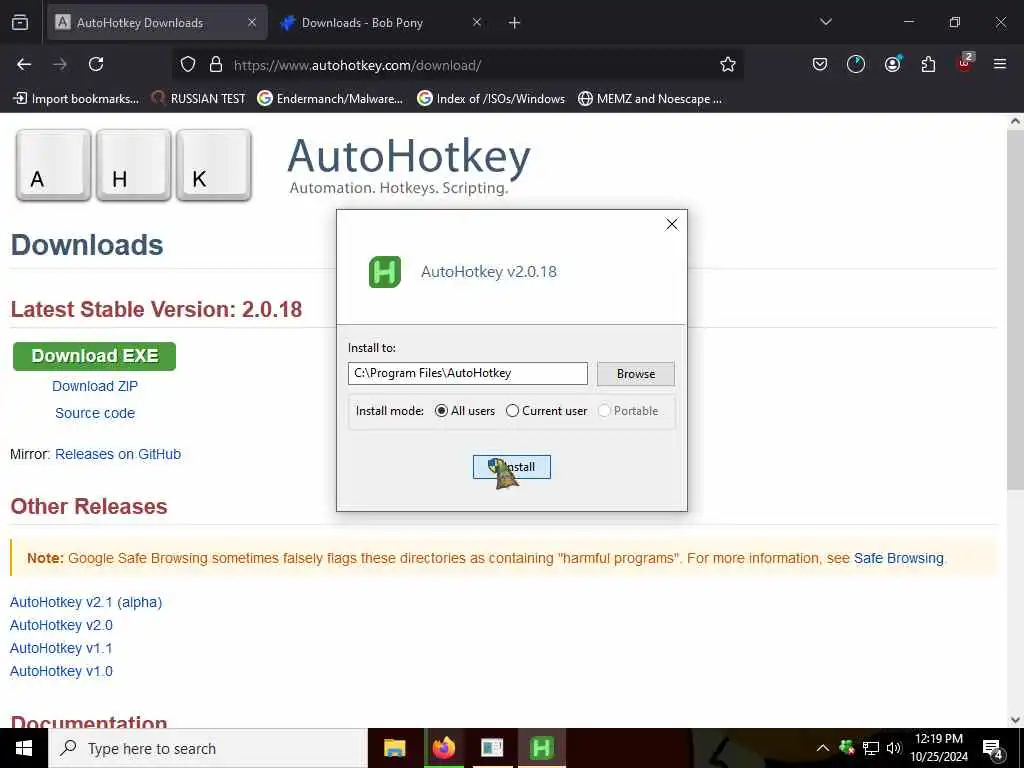Click the uBlock Origin extension icon
Screen dimensions: 1024x768
point(965,63)
